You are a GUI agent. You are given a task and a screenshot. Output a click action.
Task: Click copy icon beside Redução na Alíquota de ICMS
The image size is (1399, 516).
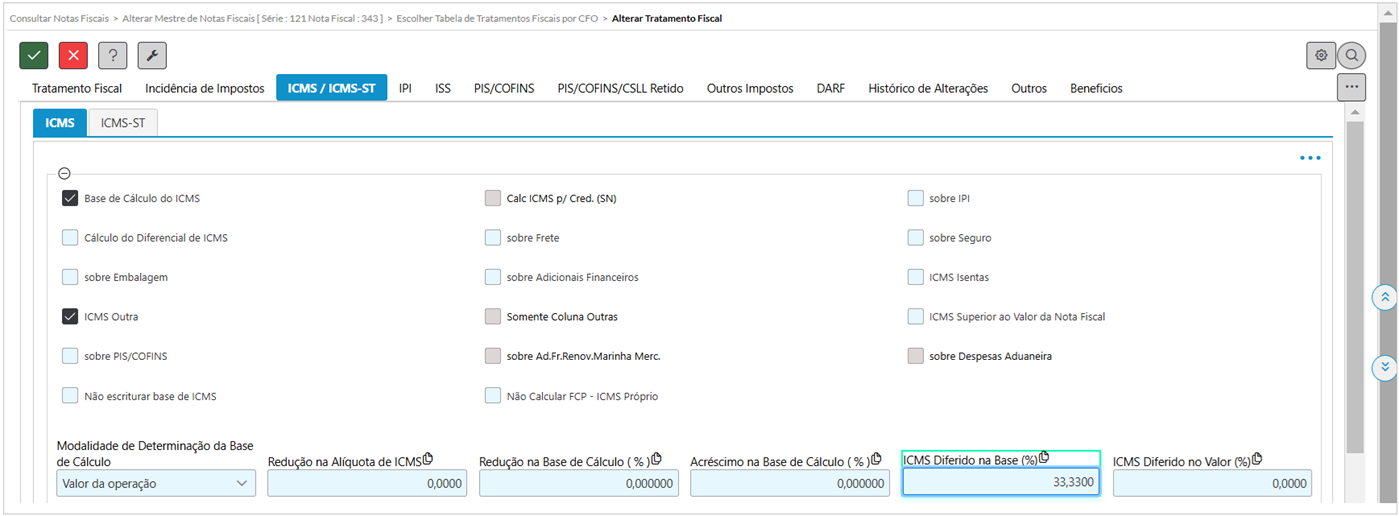pos(428,459)
